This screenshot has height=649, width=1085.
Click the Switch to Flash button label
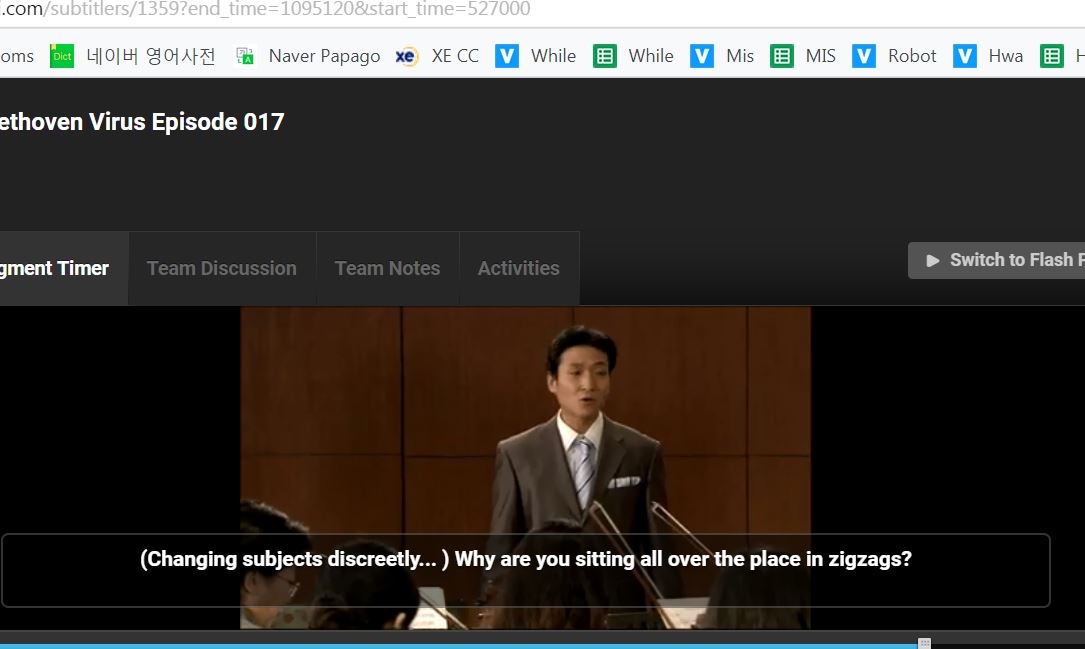(1017, 260)
